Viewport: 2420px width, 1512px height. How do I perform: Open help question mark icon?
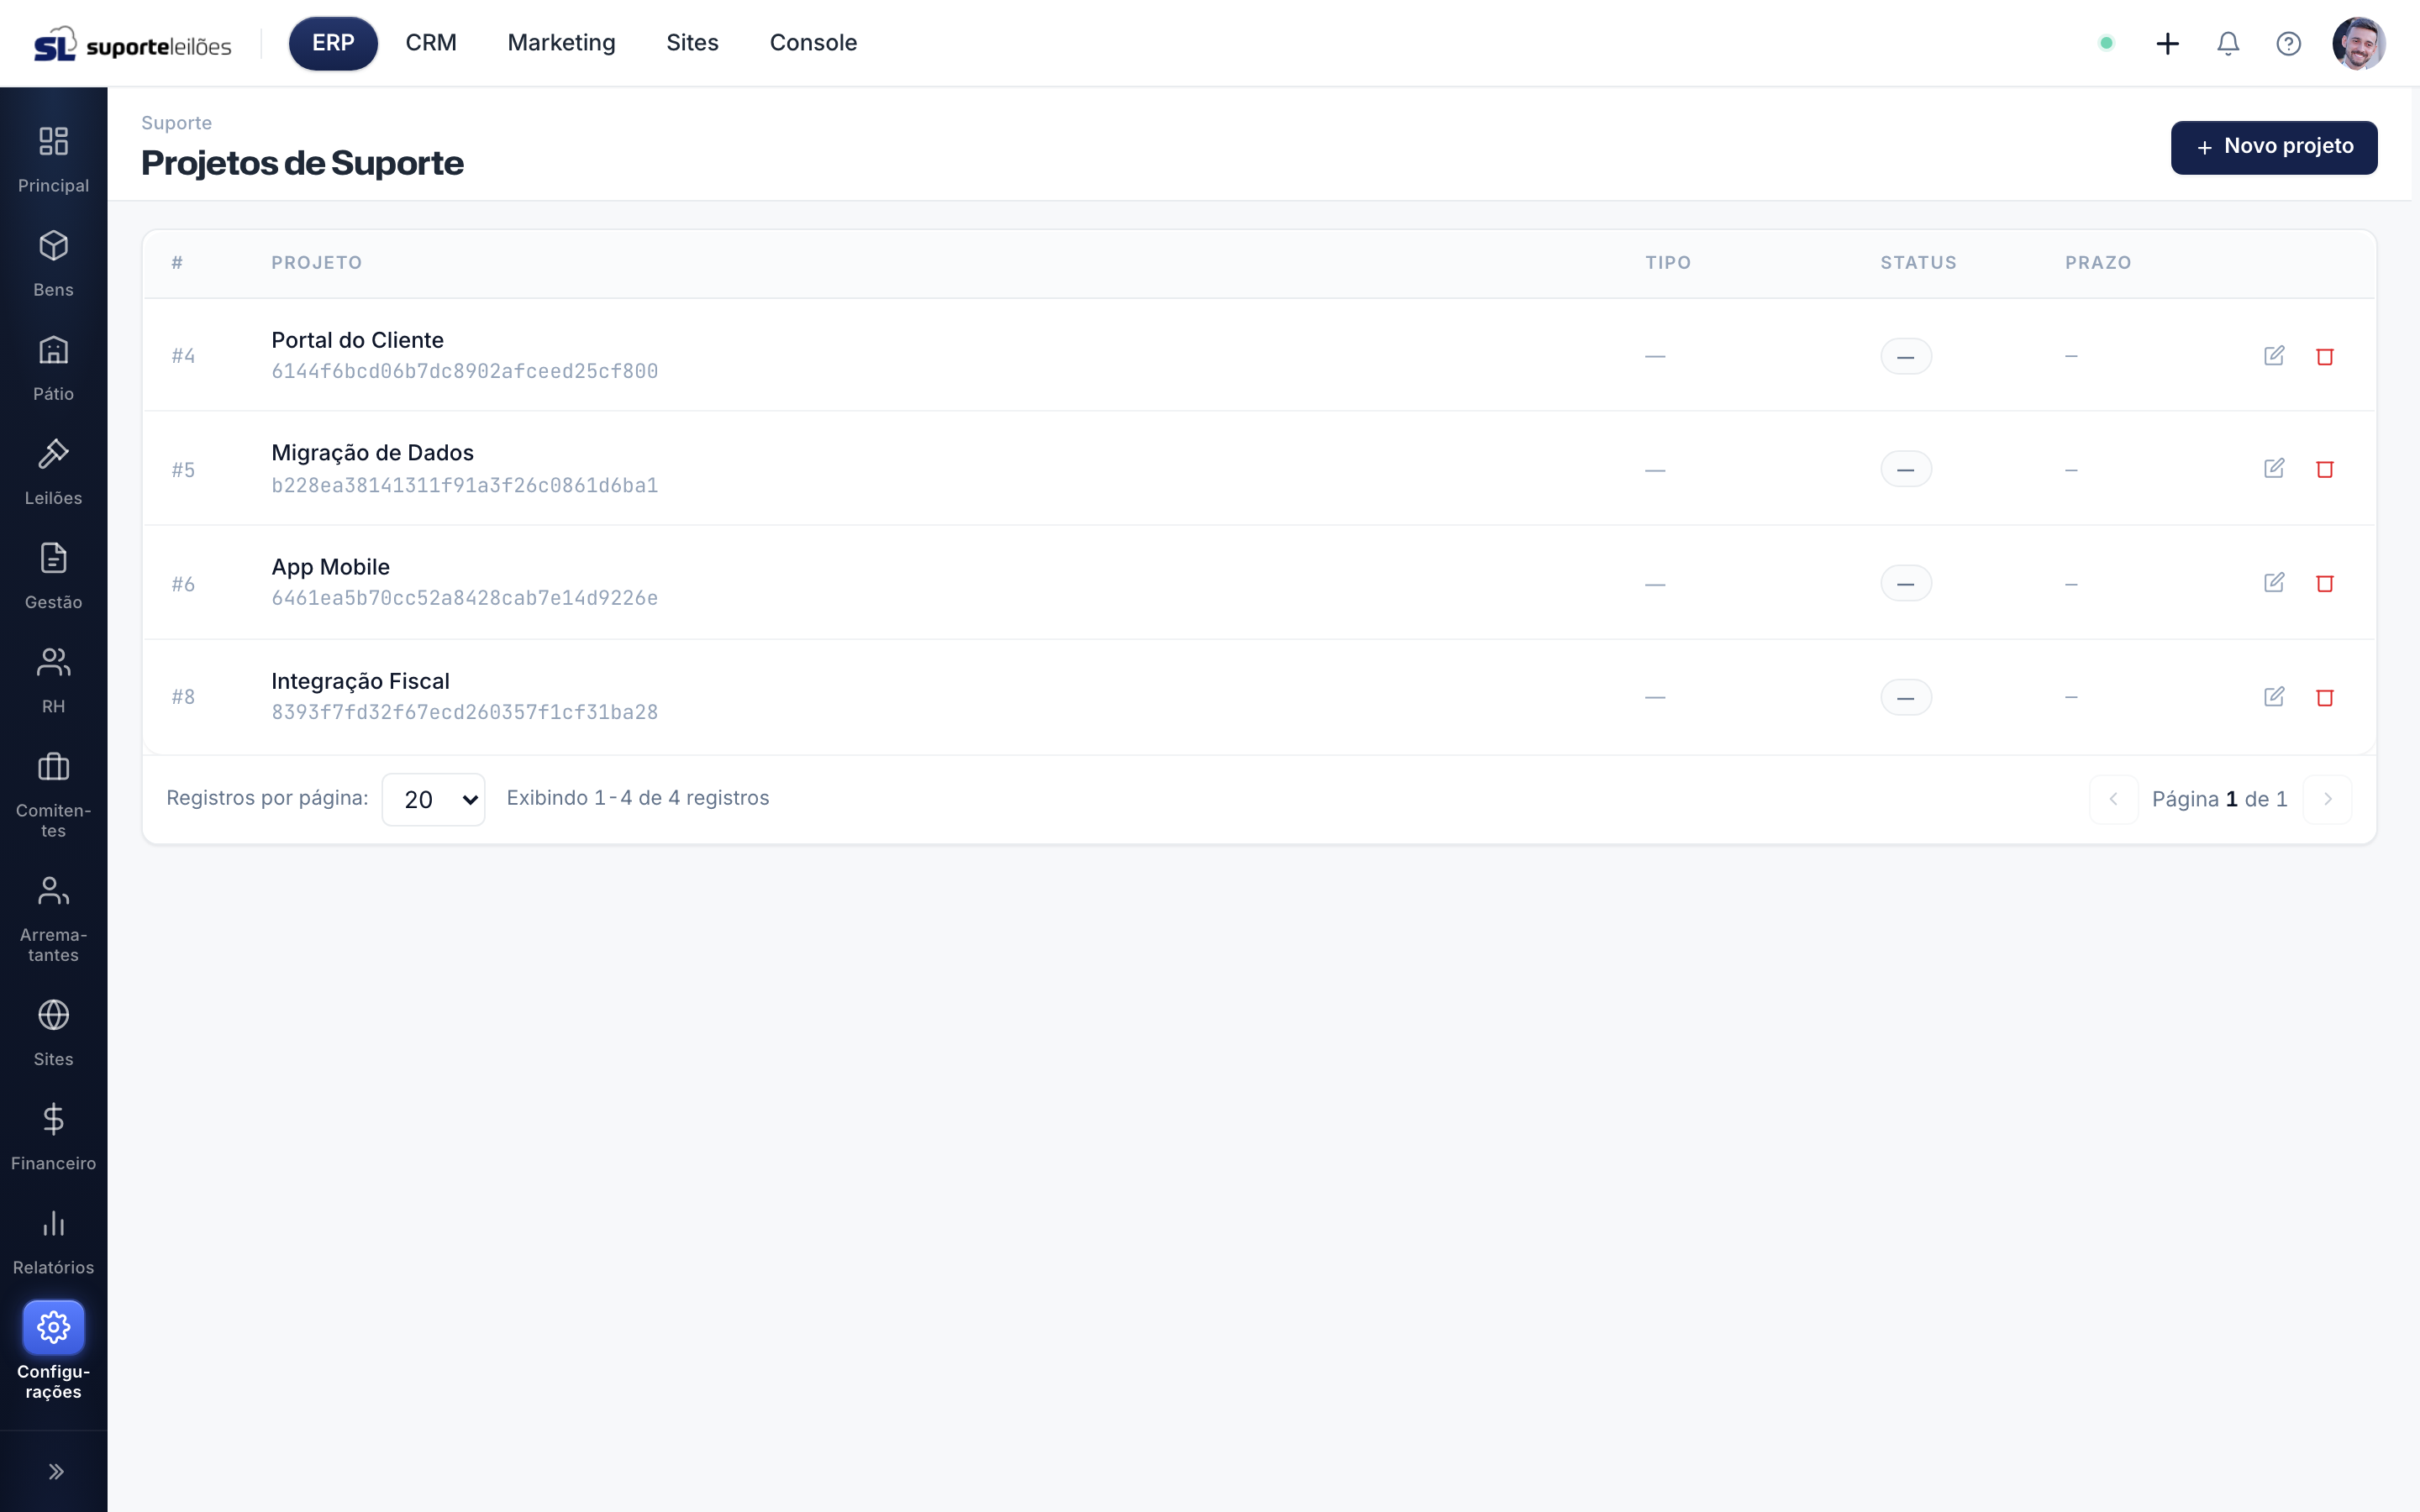(2288, 43)
